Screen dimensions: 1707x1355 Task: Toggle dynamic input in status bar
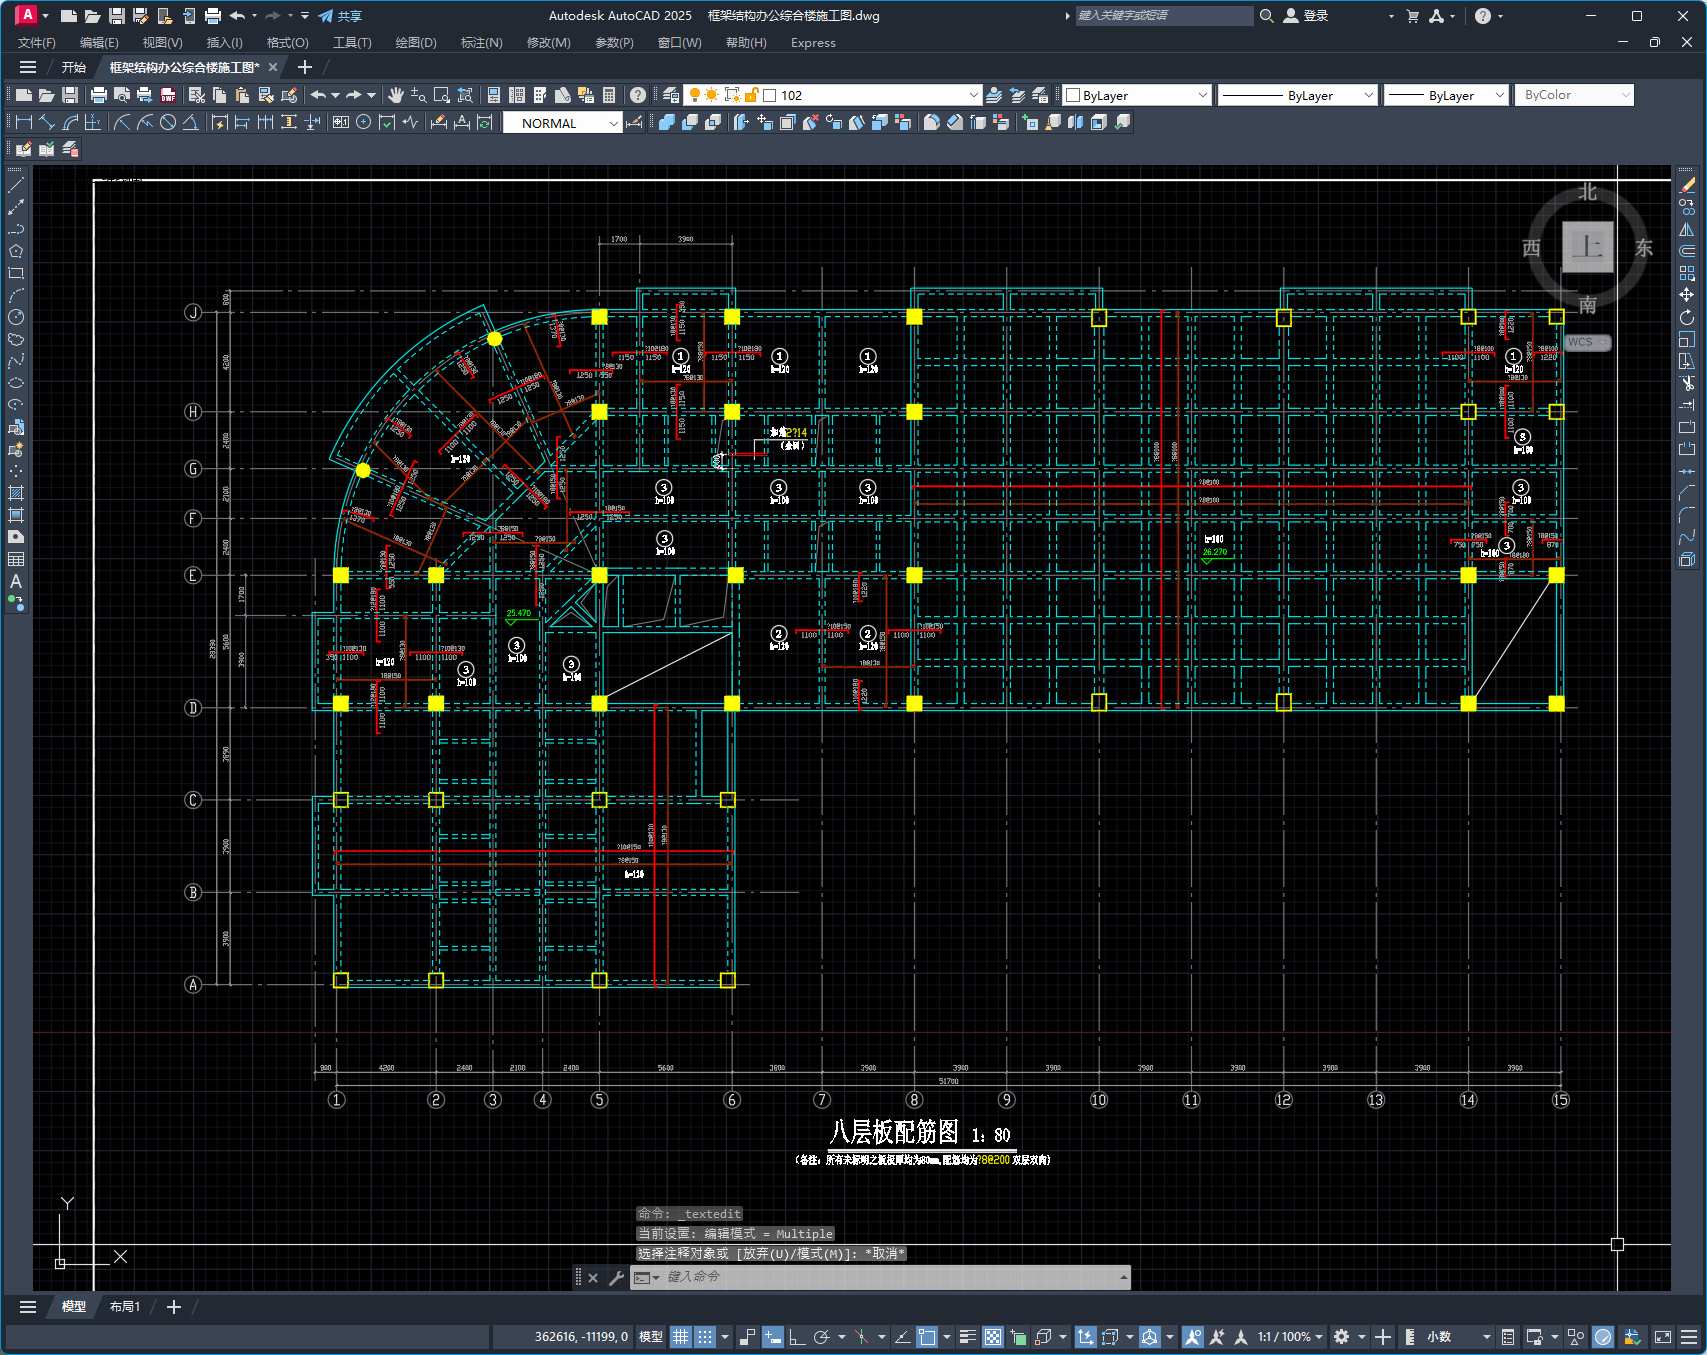[x=772, y=1337]
